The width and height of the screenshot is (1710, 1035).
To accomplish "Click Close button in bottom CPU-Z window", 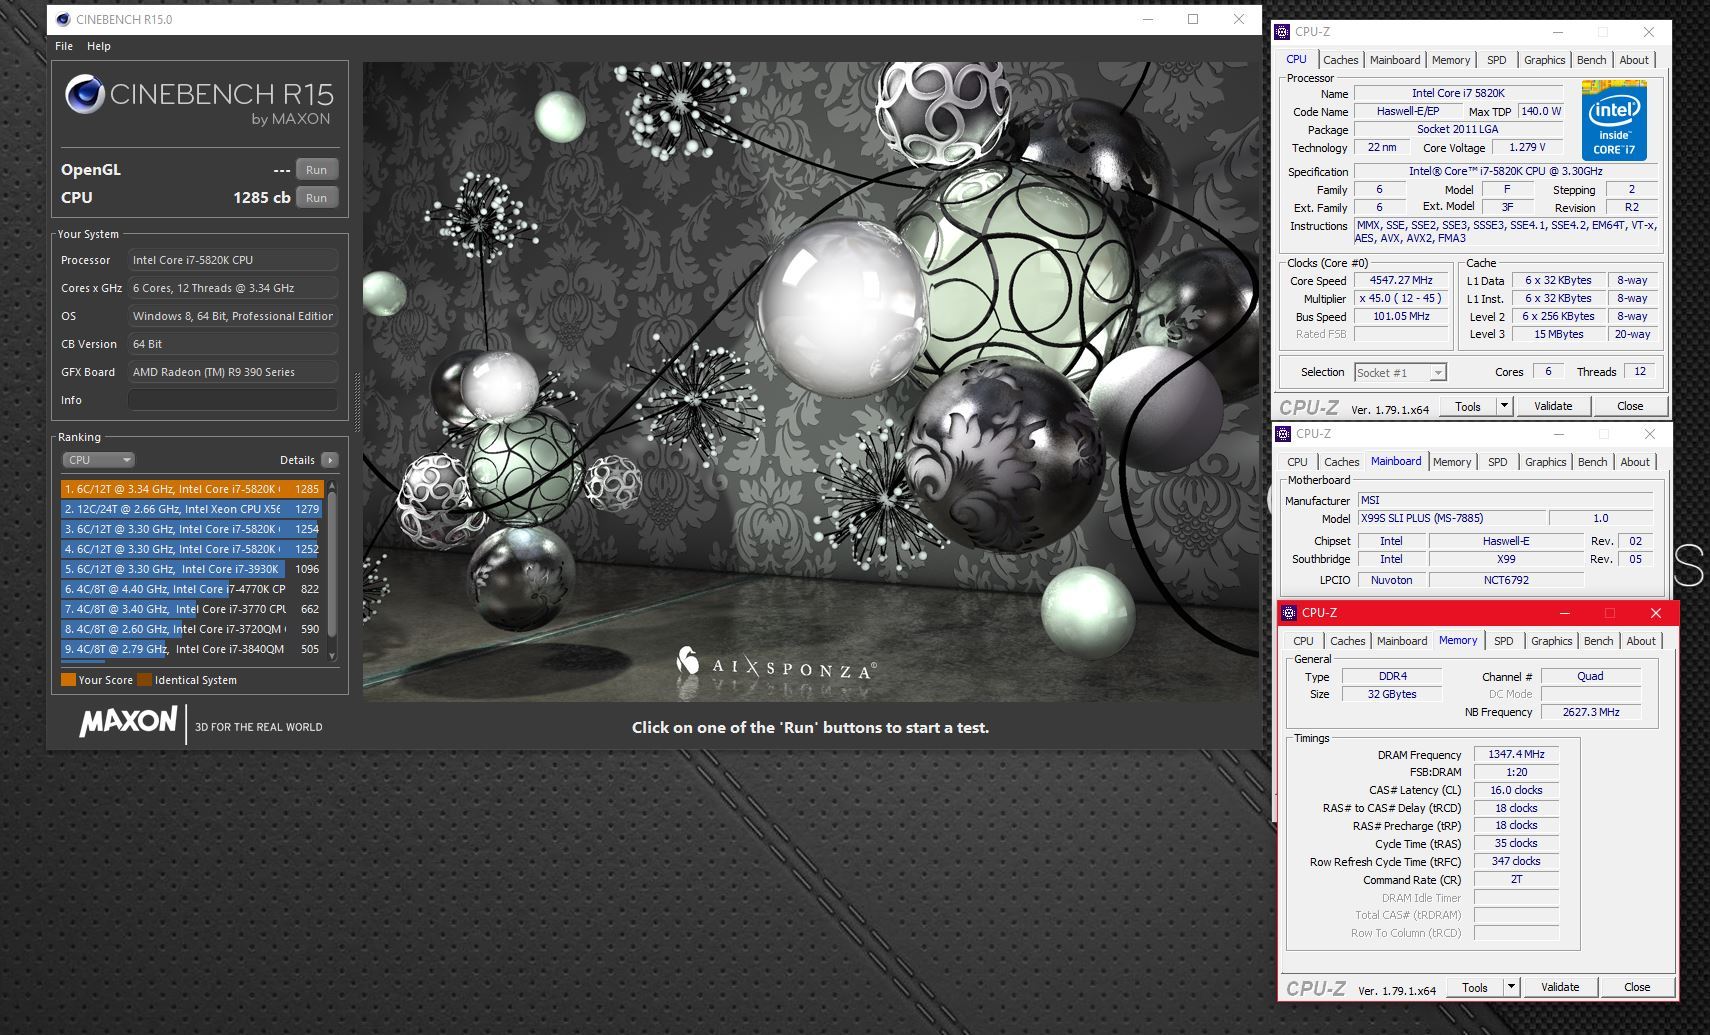I will point(1637,987).
